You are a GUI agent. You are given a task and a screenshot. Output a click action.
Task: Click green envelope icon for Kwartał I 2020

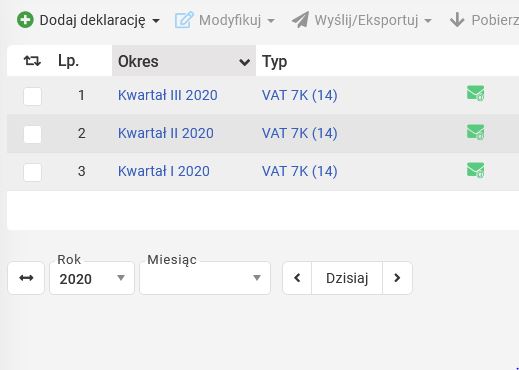pos(476,170)
